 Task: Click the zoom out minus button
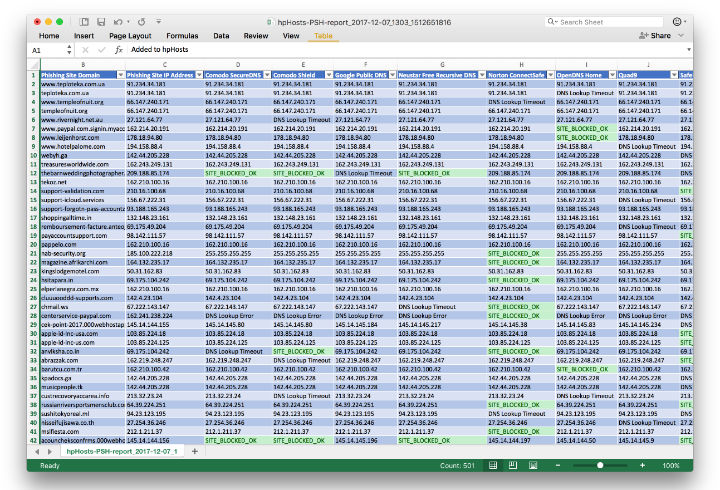558,465
